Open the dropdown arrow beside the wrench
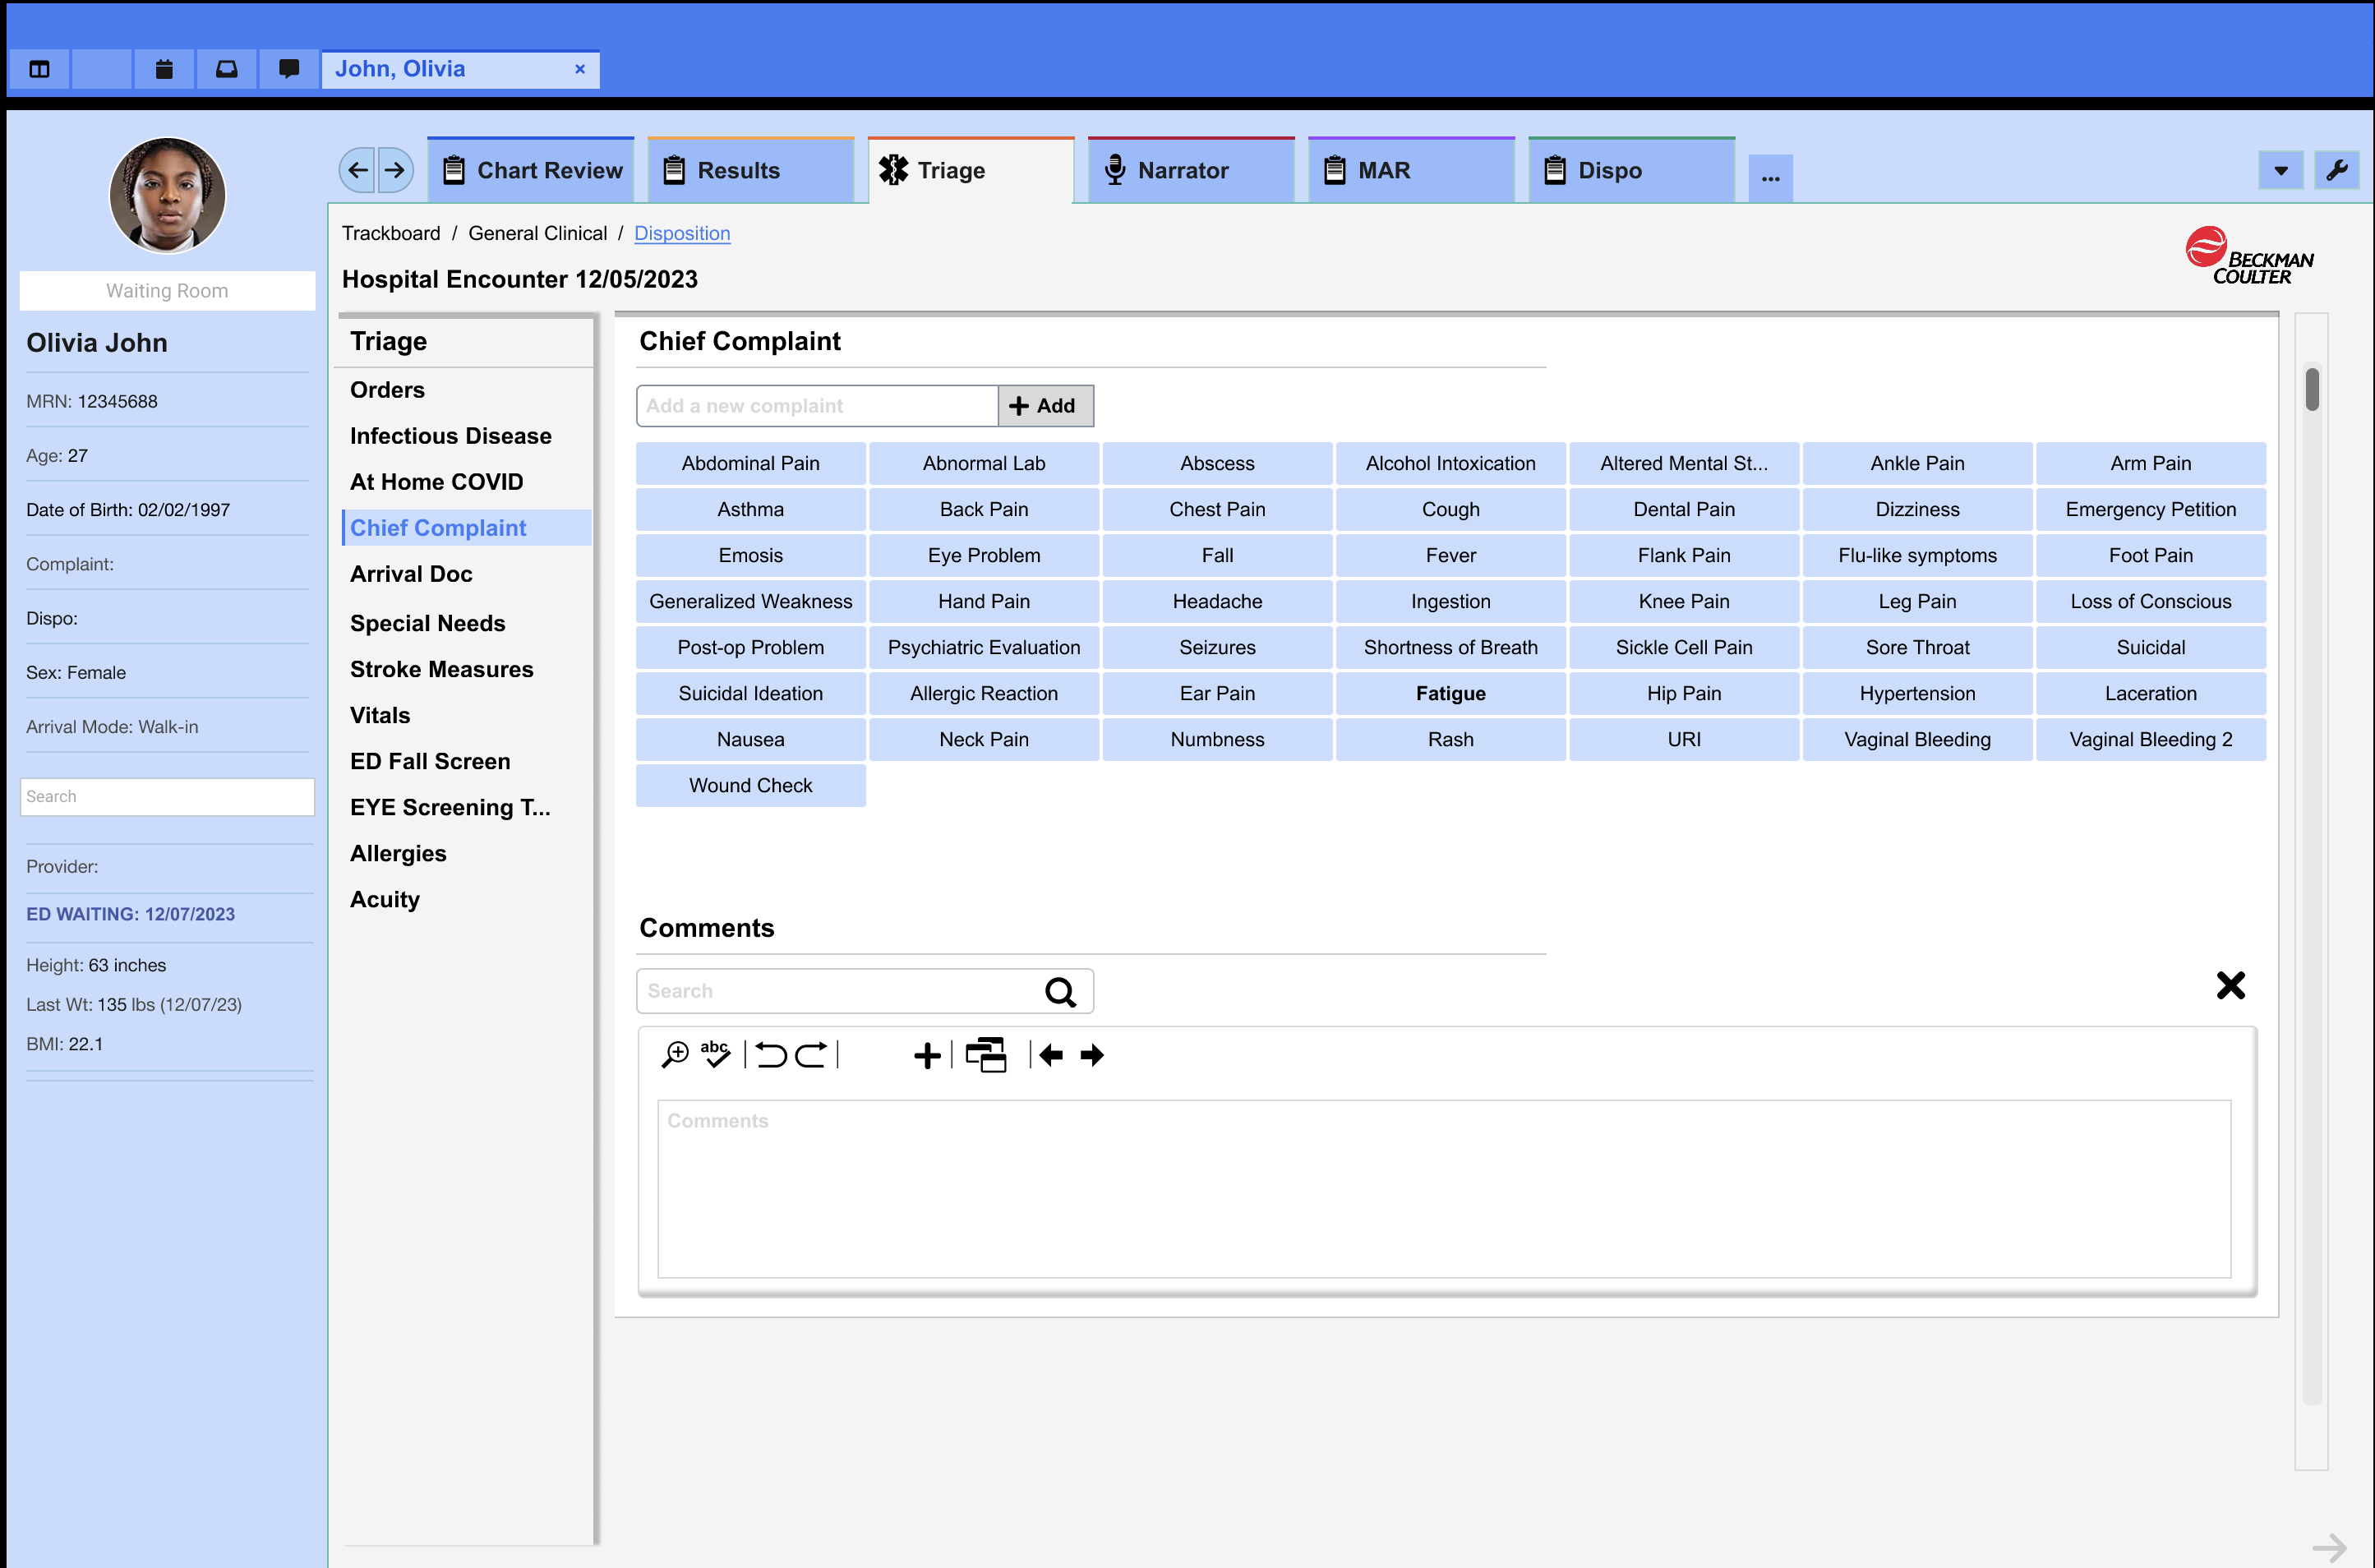The width and height of the screenshot is (2375, 1568). point(2280,170)
